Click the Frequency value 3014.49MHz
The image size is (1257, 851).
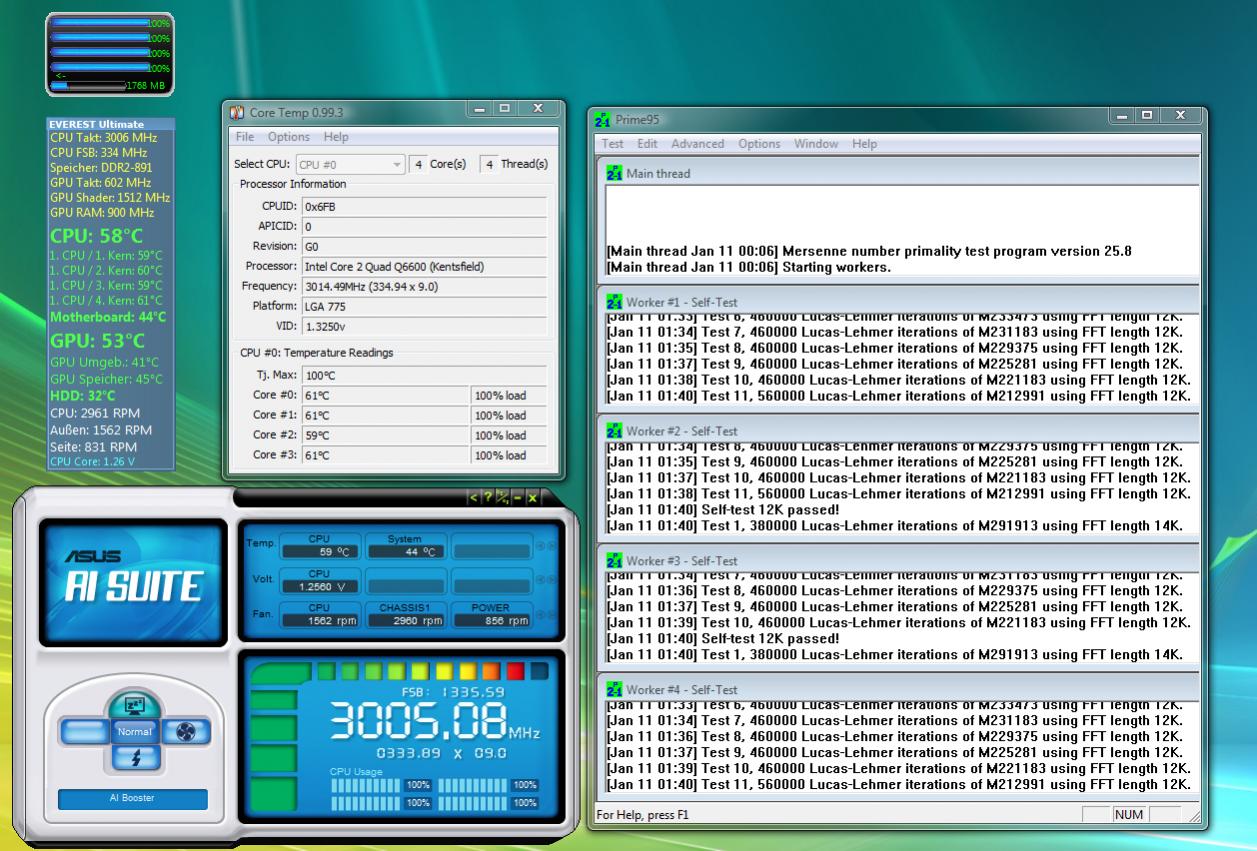pos(424,286)
